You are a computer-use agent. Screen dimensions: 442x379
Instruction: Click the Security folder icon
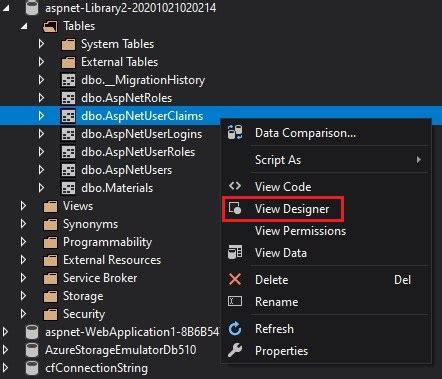50,314
